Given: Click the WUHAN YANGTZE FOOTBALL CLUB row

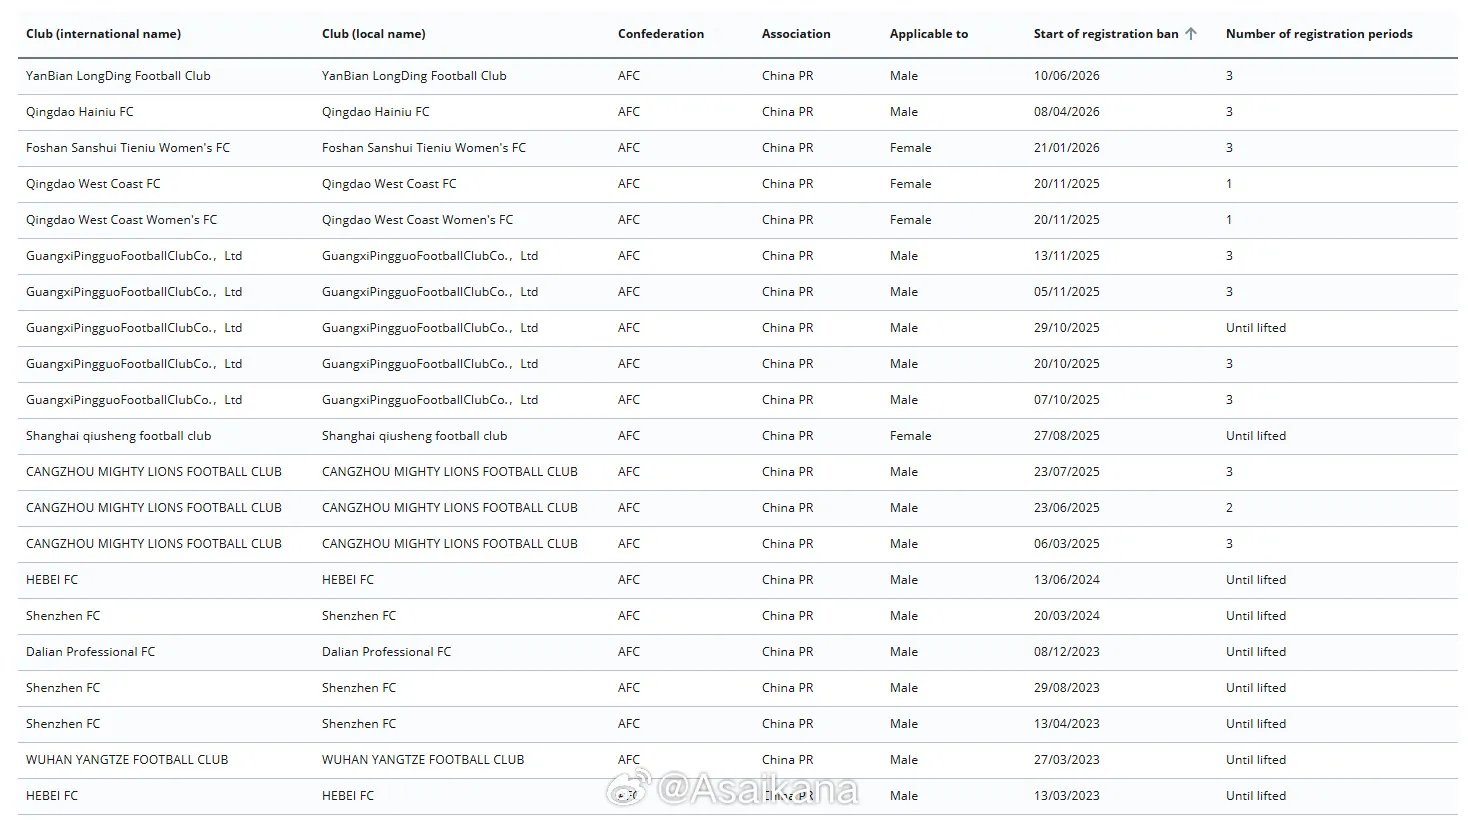Looking at the screenshot, I should pos(738,760).
